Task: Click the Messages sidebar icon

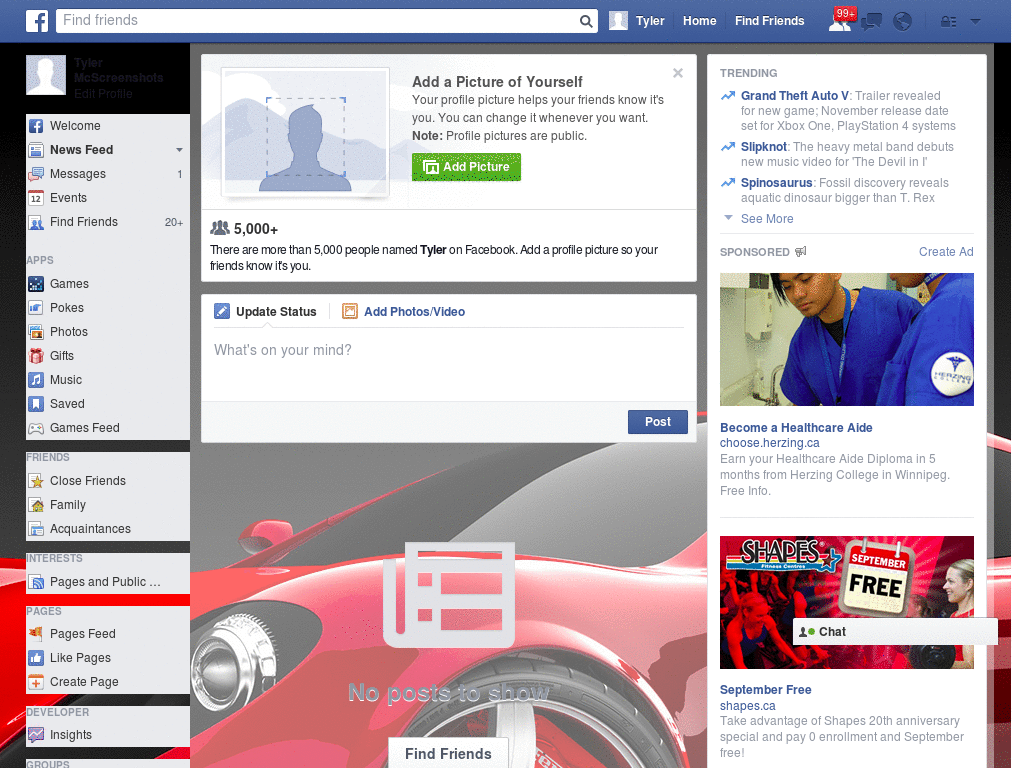Action: pyautogui.click(x=36, y=174)
